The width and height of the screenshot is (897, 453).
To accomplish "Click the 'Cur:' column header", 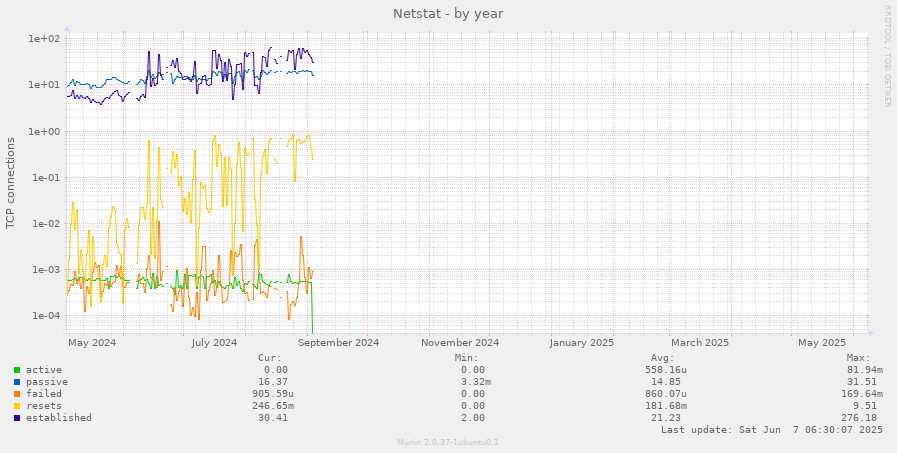I will (270, 358).
